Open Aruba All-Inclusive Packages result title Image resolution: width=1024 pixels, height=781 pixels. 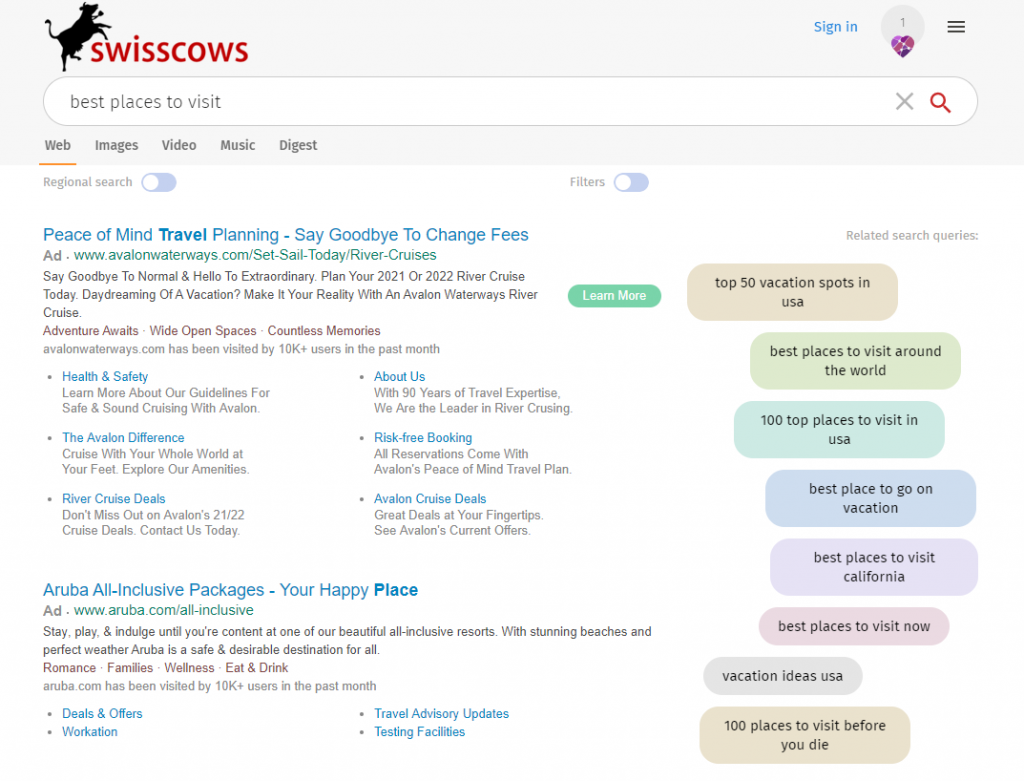click(x=230, y=590)
